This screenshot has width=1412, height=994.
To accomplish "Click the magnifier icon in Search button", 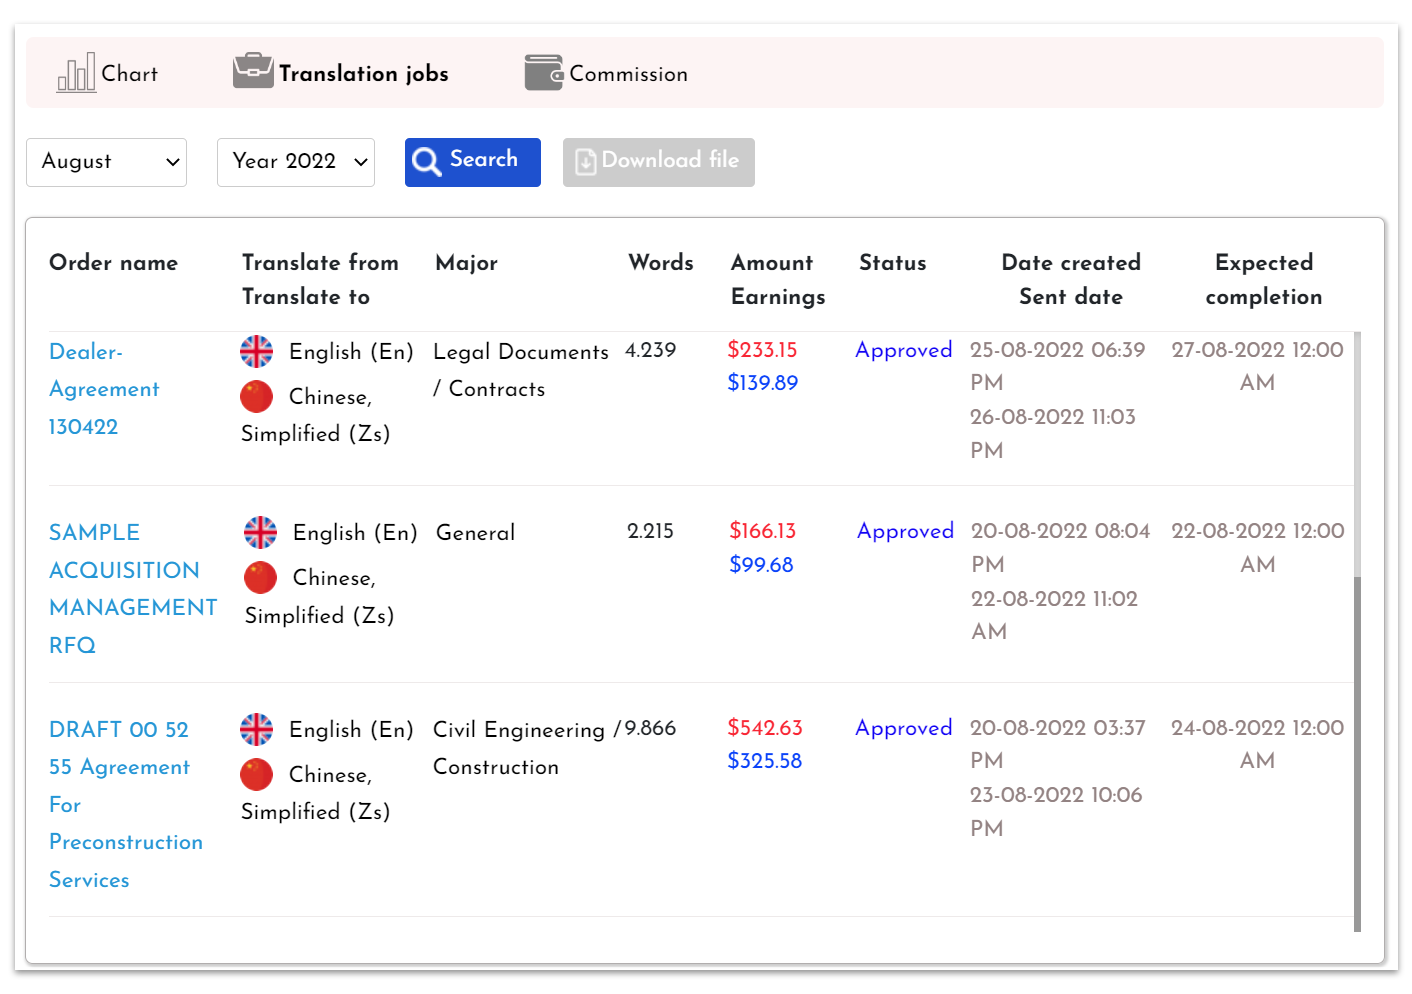I will [427, 162].
